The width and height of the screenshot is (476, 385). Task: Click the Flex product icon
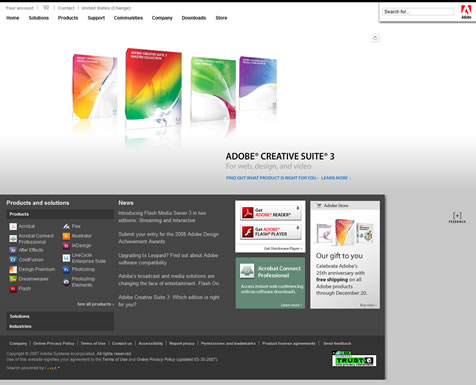click(x=66, y=226)
